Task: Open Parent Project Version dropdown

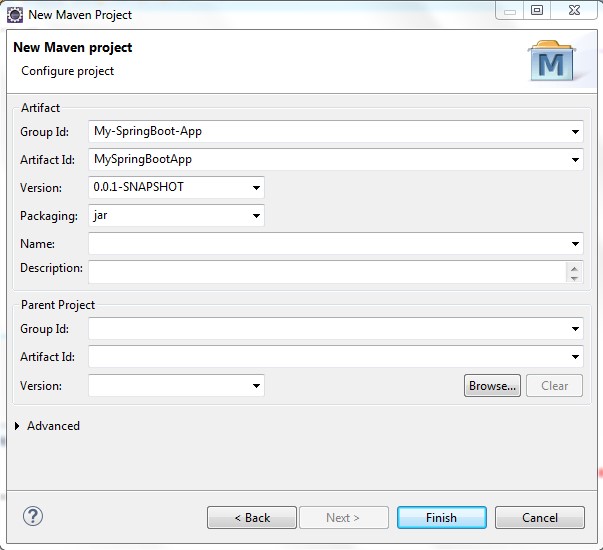Action: [x=256, y=385]
